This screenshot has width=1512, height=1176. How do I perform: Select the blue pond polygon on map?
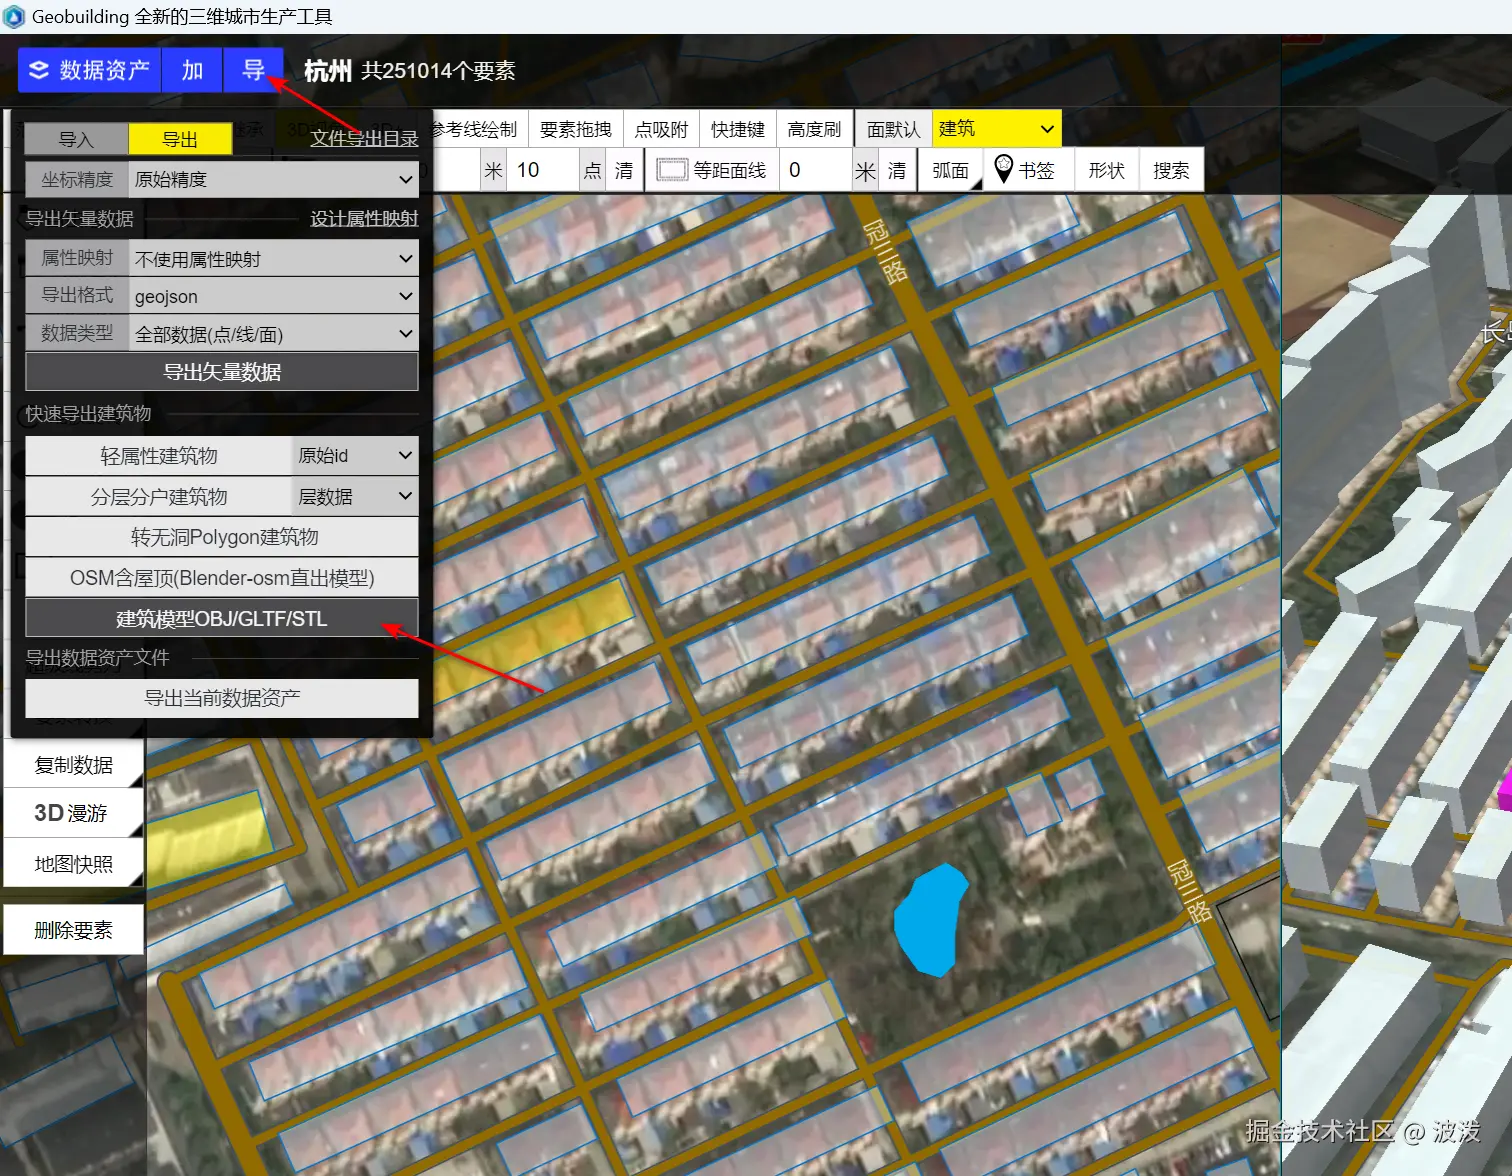(x=930, y=920)
